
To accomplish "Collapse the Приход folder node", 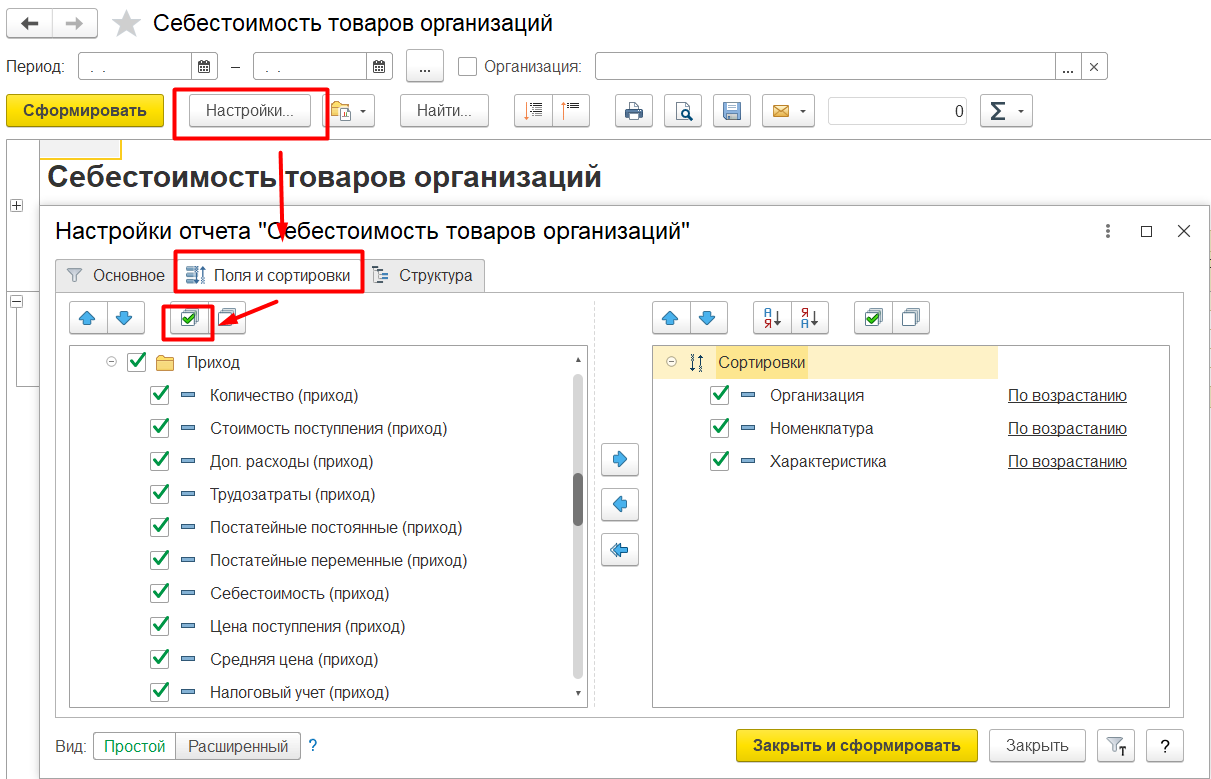I will (x=111, y=362).
